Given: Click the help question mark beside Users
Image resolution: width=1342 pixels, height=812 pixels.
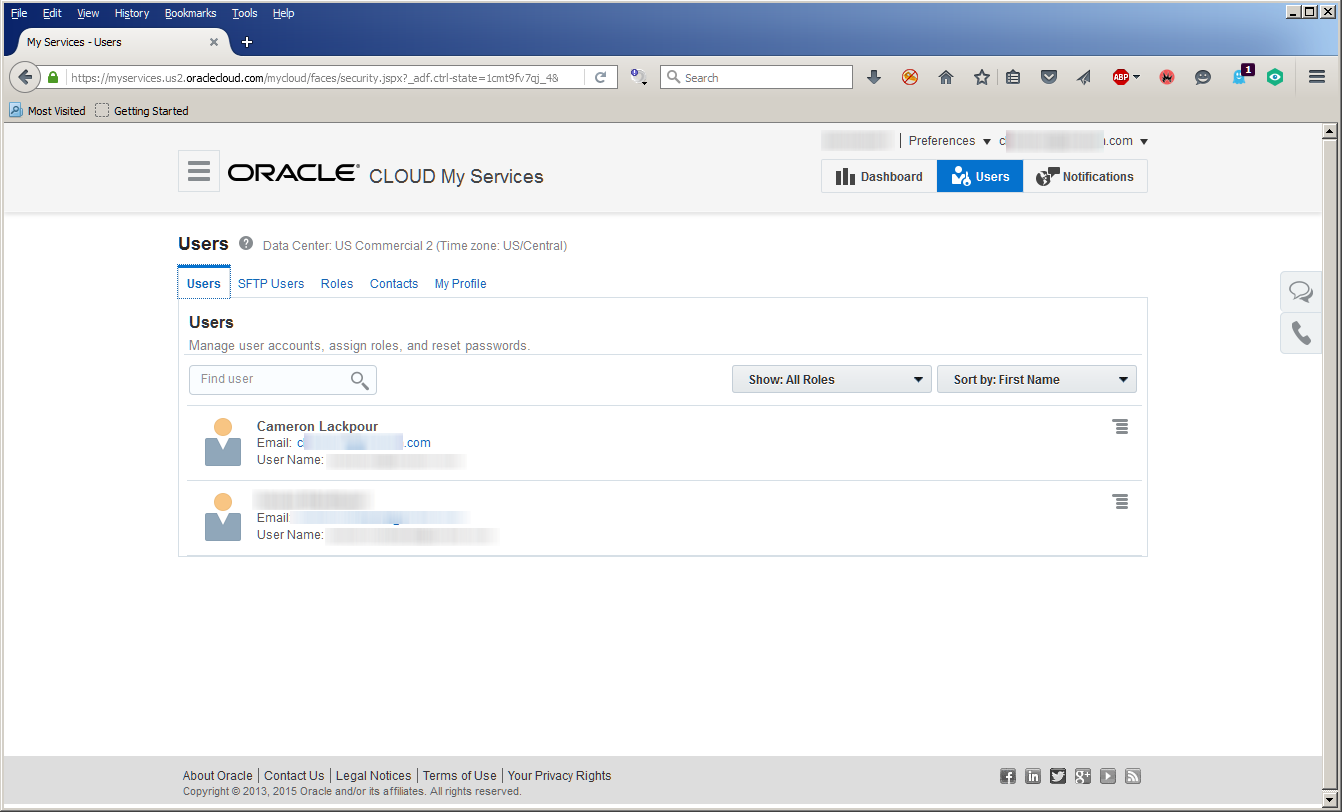Looking at the screenshot, I should pos(246,243).
